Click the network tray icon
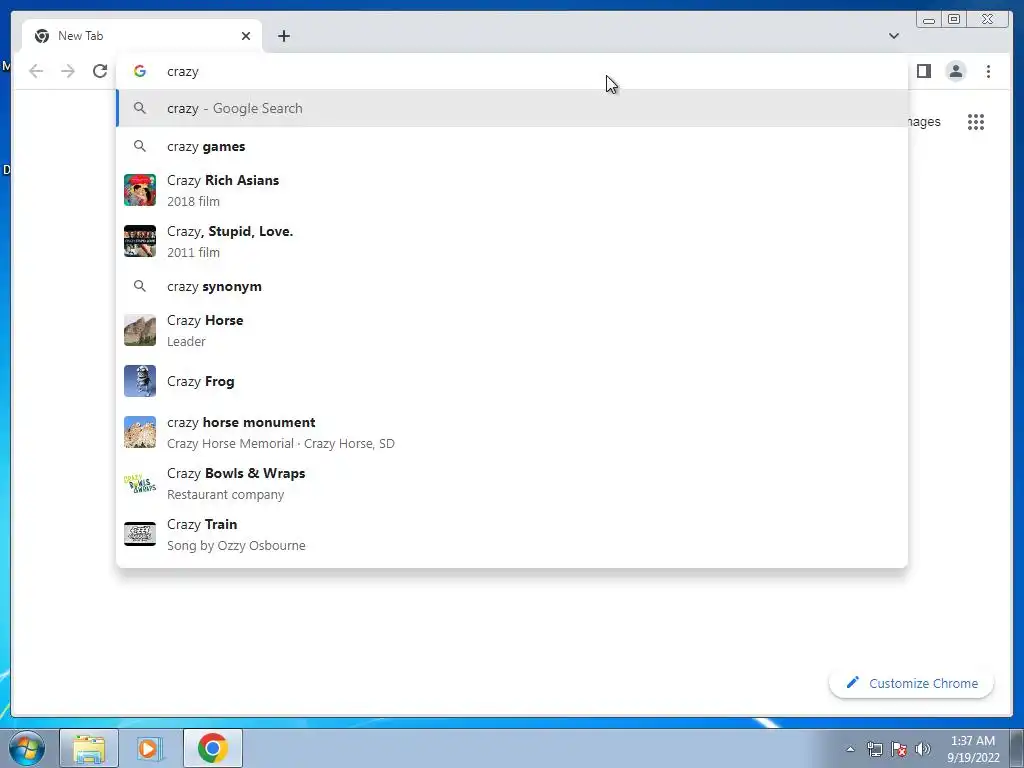The width and height of the screenshot is (1024, 768). tap(874, 749)
